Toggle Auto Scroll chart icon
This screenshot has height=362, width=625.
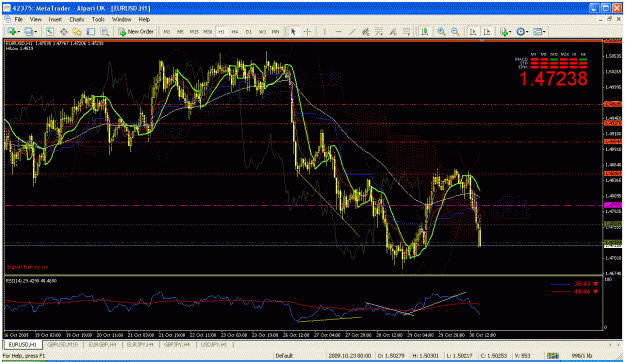click(473, 31)
